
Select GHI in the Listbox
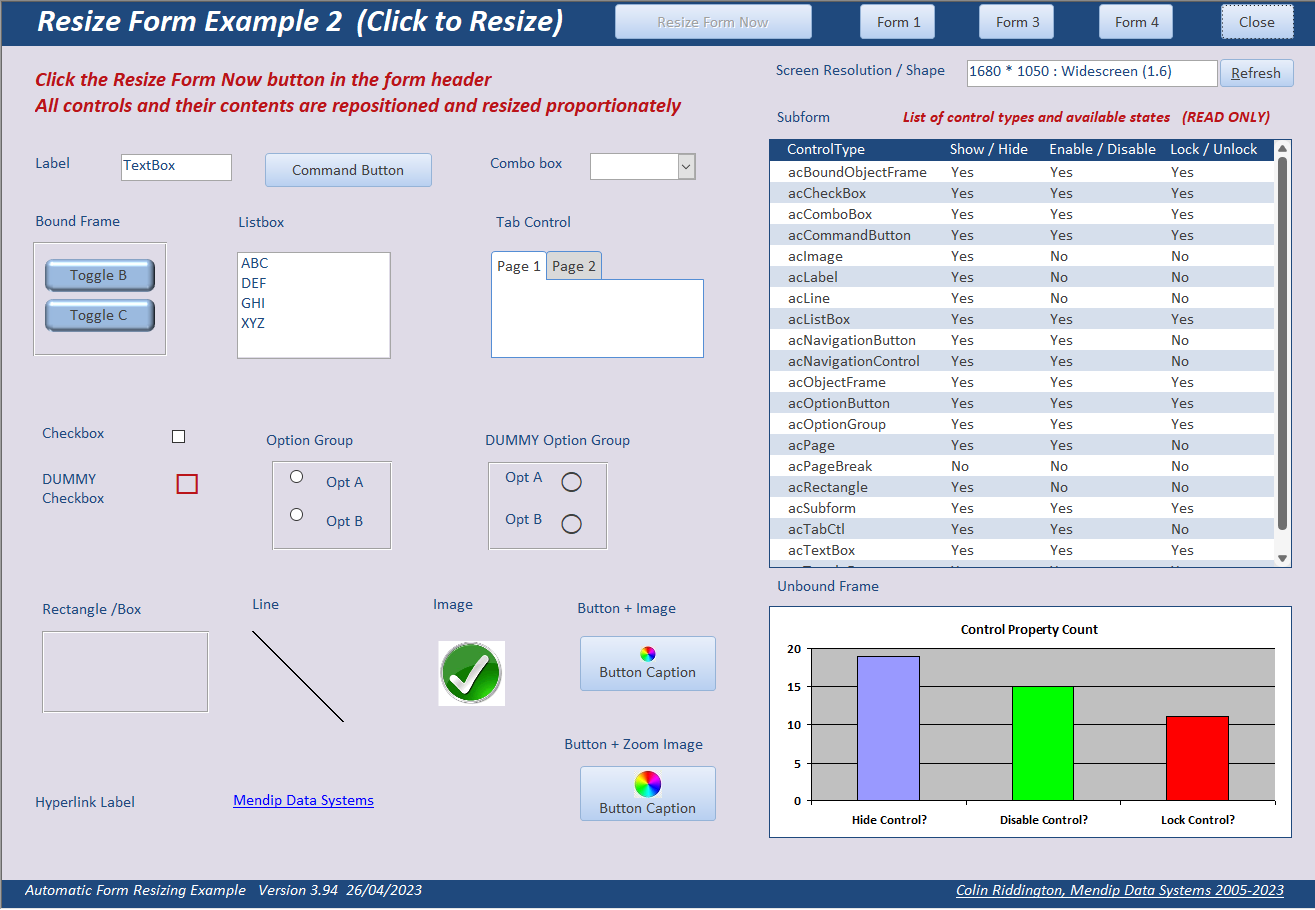click(x=313, y=303)
